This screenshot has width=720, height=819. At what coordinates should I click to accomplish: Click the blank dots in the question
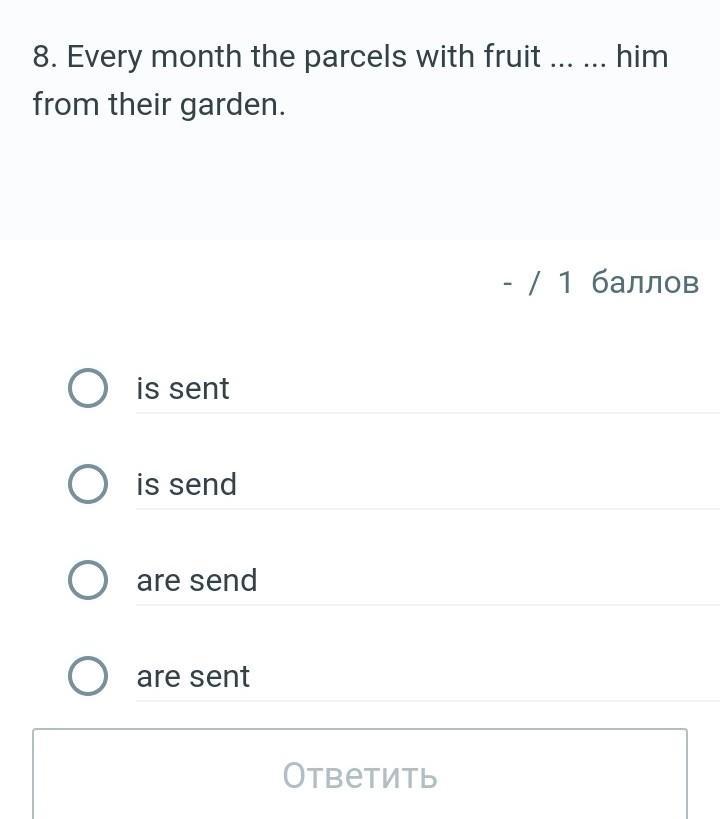point(578,57)
